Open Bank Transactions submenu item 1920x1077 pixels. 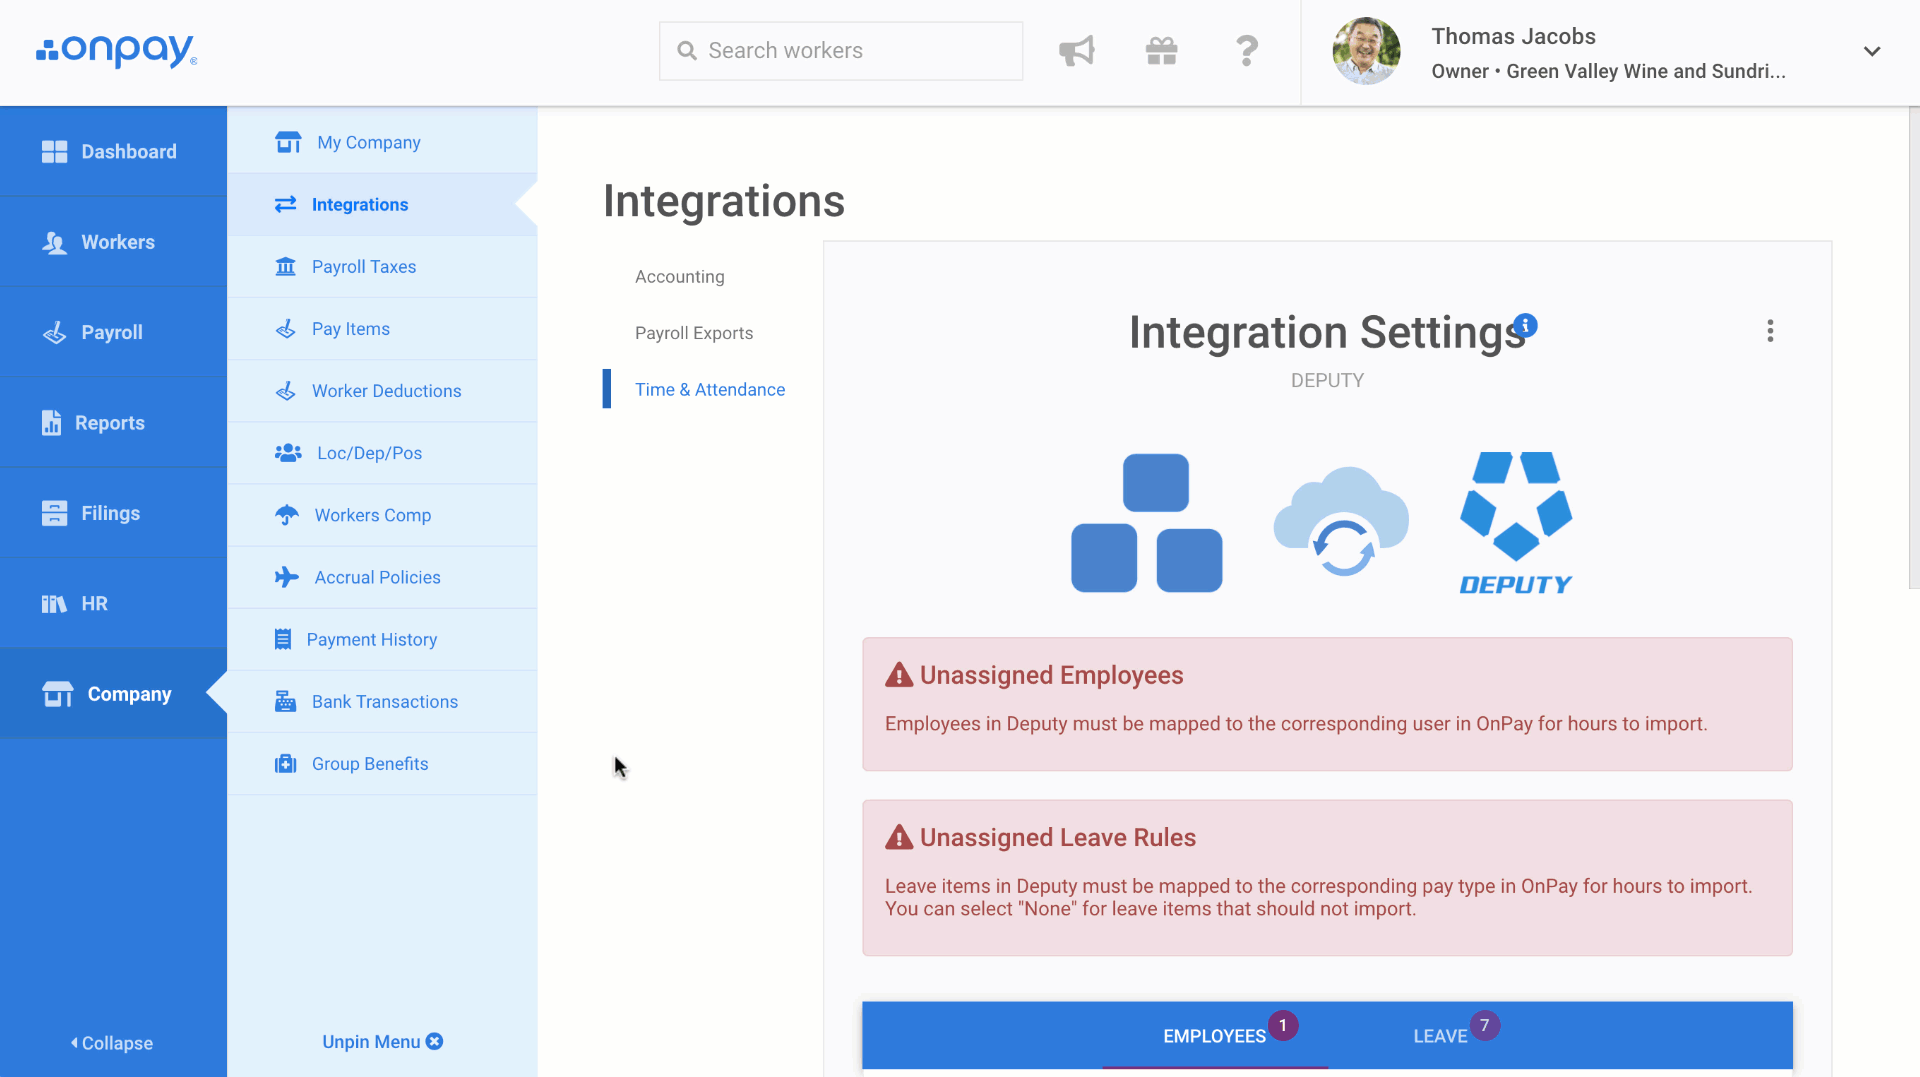pos(382,702)
